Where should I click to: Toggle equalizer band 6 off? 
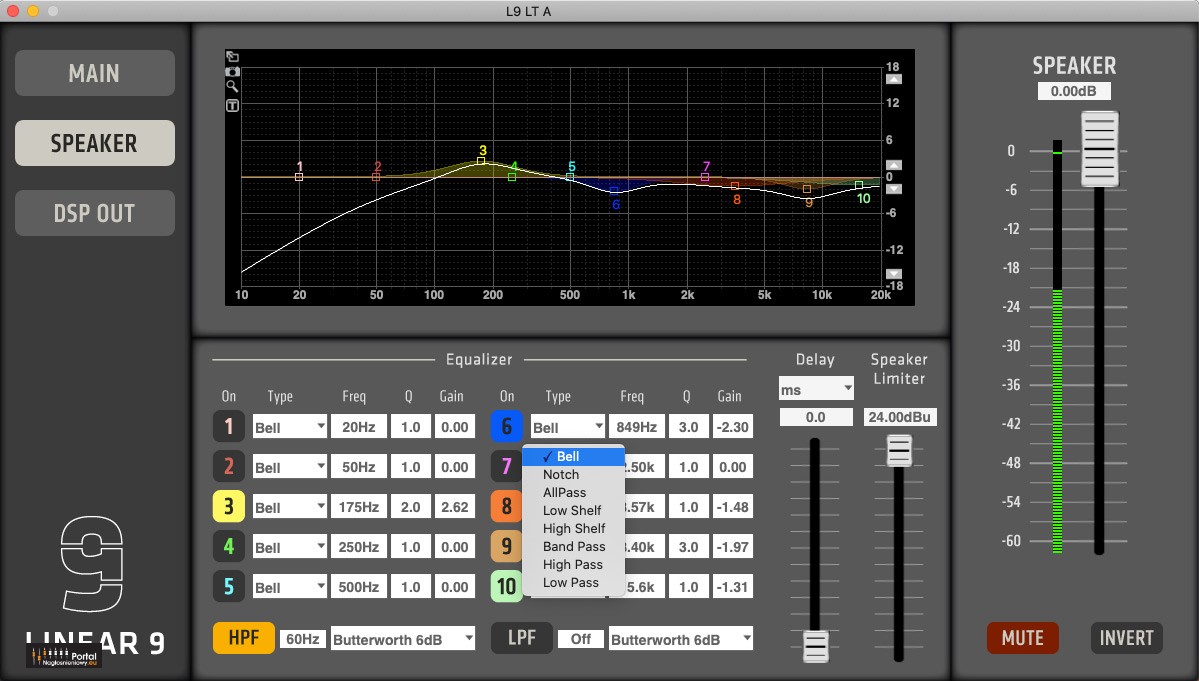(x=506, y=426)
